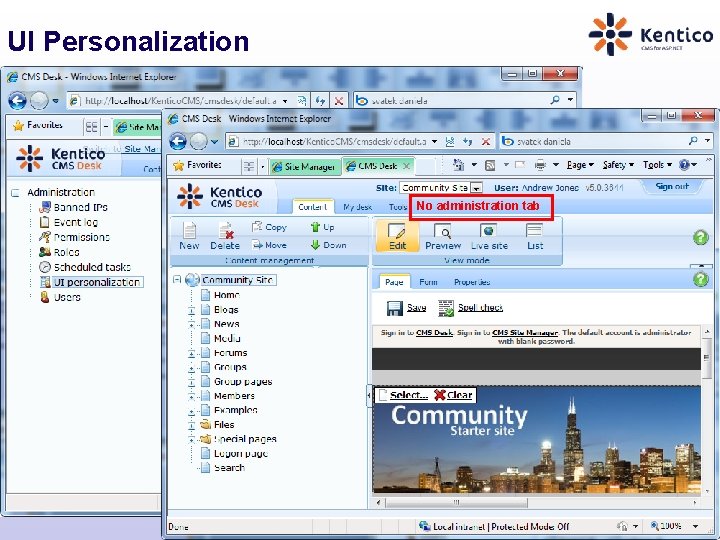Select Home in the content tree
The height and width of the screenshot is (540, 720).
[x=227, y=295]
